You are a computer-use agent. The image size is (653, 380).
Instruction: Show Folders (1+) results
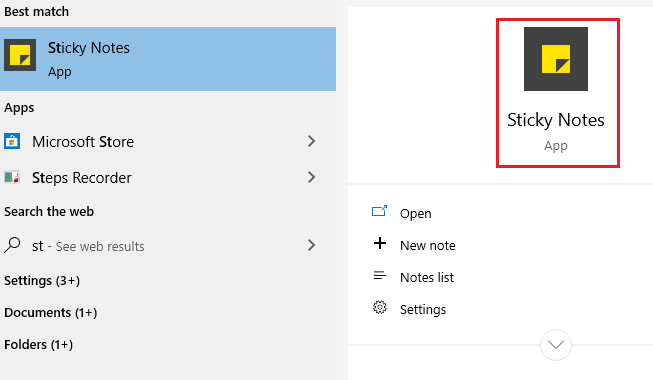[38, 345]
